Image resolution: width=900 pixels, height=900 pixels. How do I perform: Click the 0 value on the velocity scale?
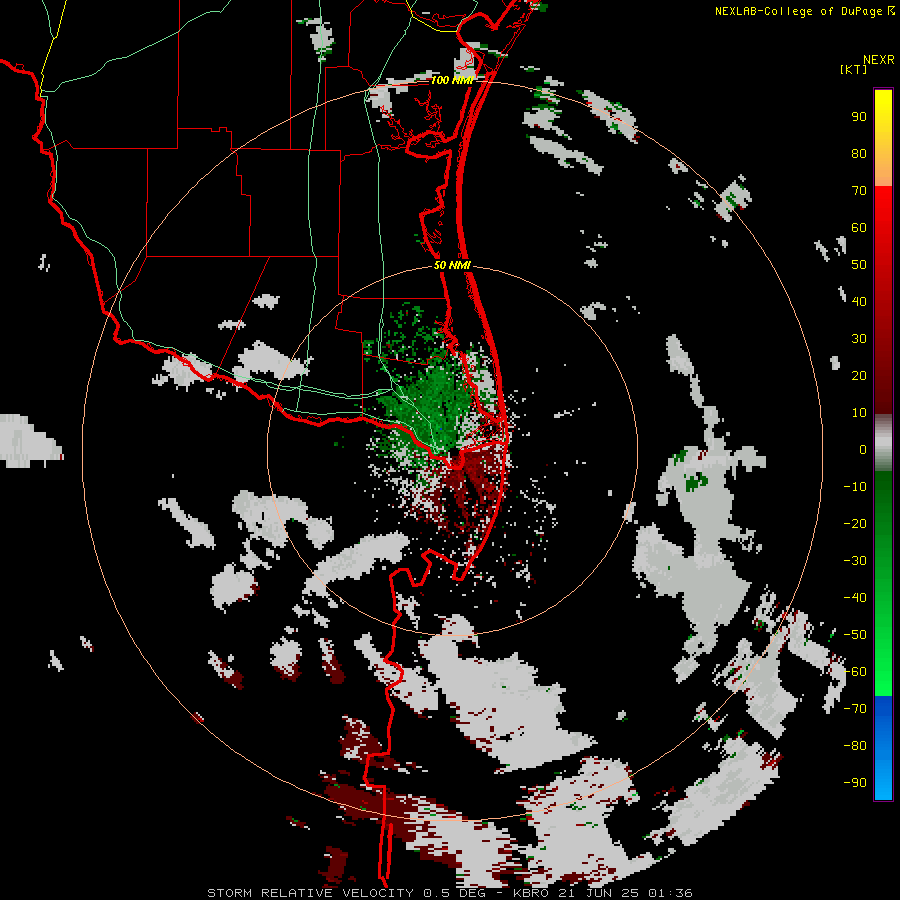(x=863, y=450)
